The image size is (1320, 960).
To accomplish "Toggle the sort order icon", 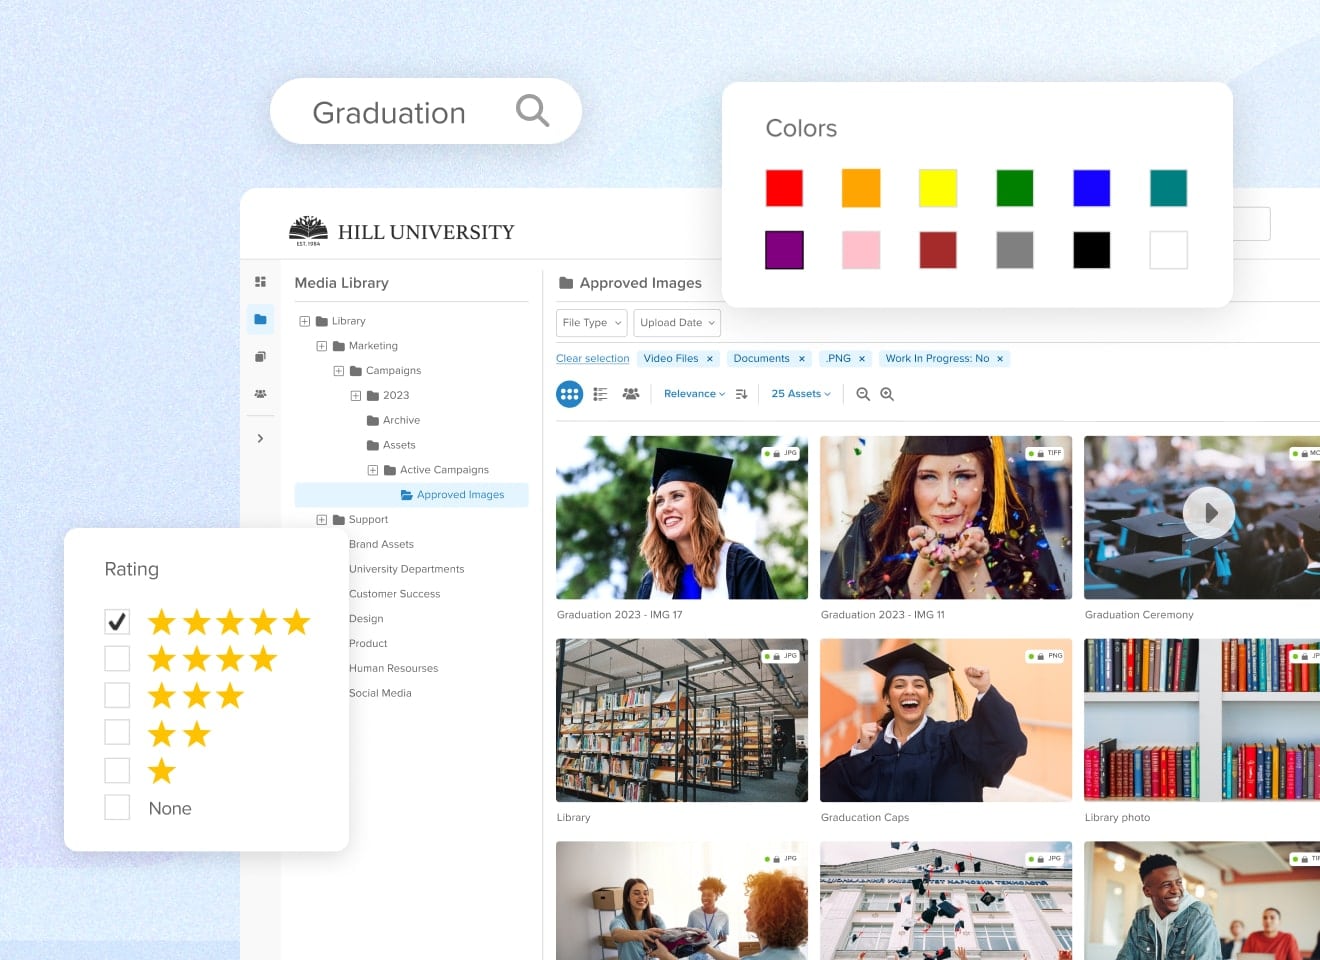I will click(741, 394).
